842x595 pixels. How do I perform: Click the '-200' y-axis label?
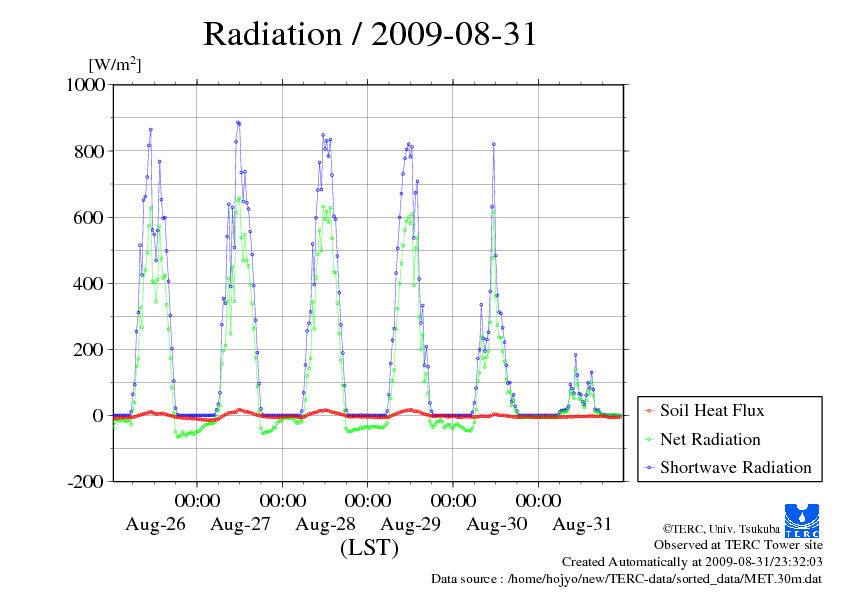click(86, 482)
